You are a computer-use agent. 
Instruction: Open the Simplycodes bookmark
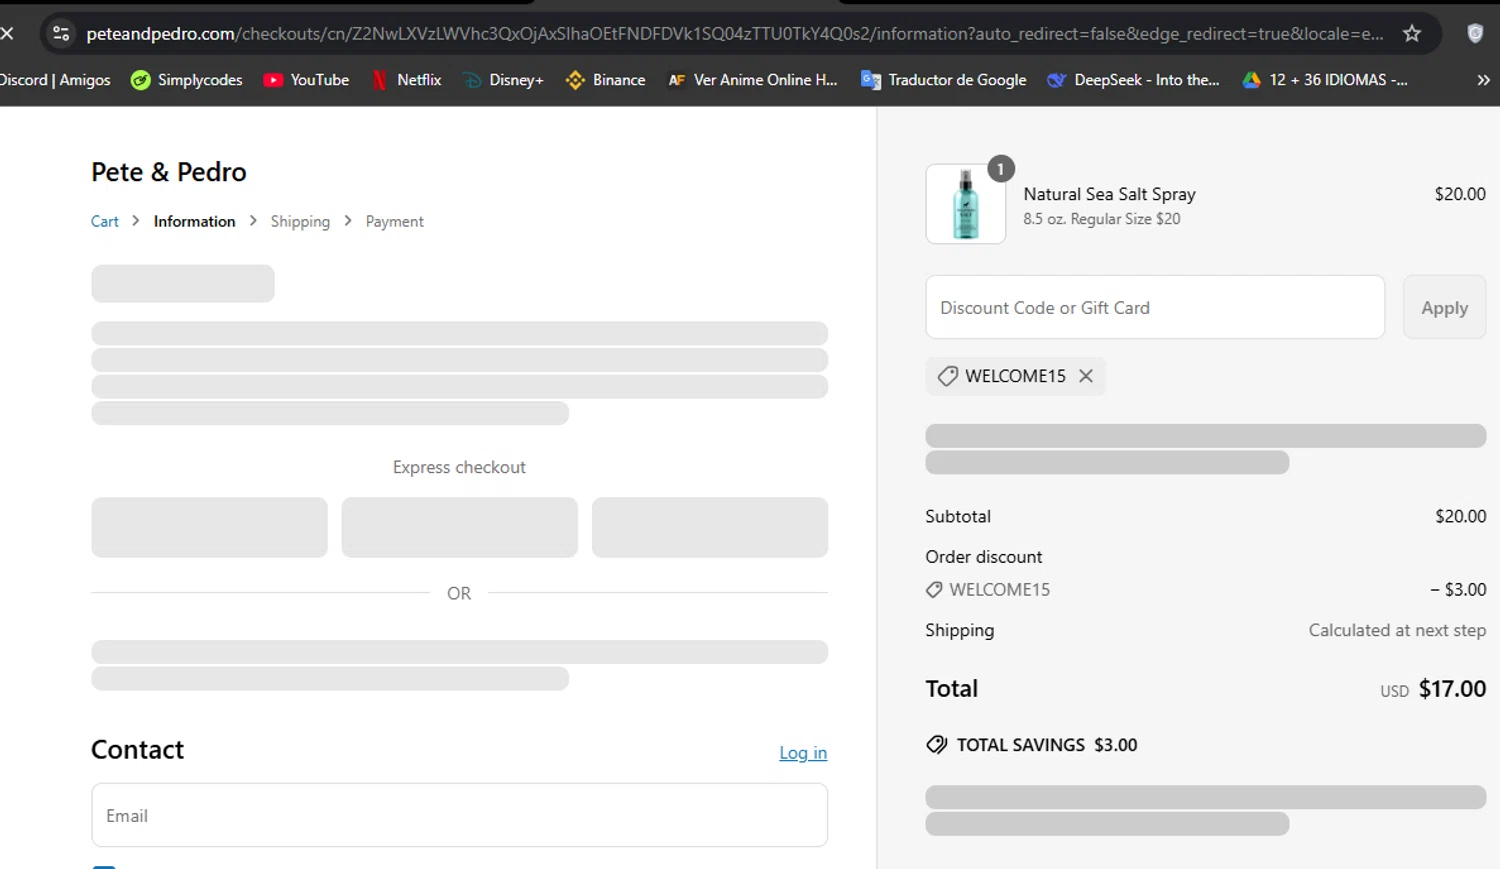[187, 80]
